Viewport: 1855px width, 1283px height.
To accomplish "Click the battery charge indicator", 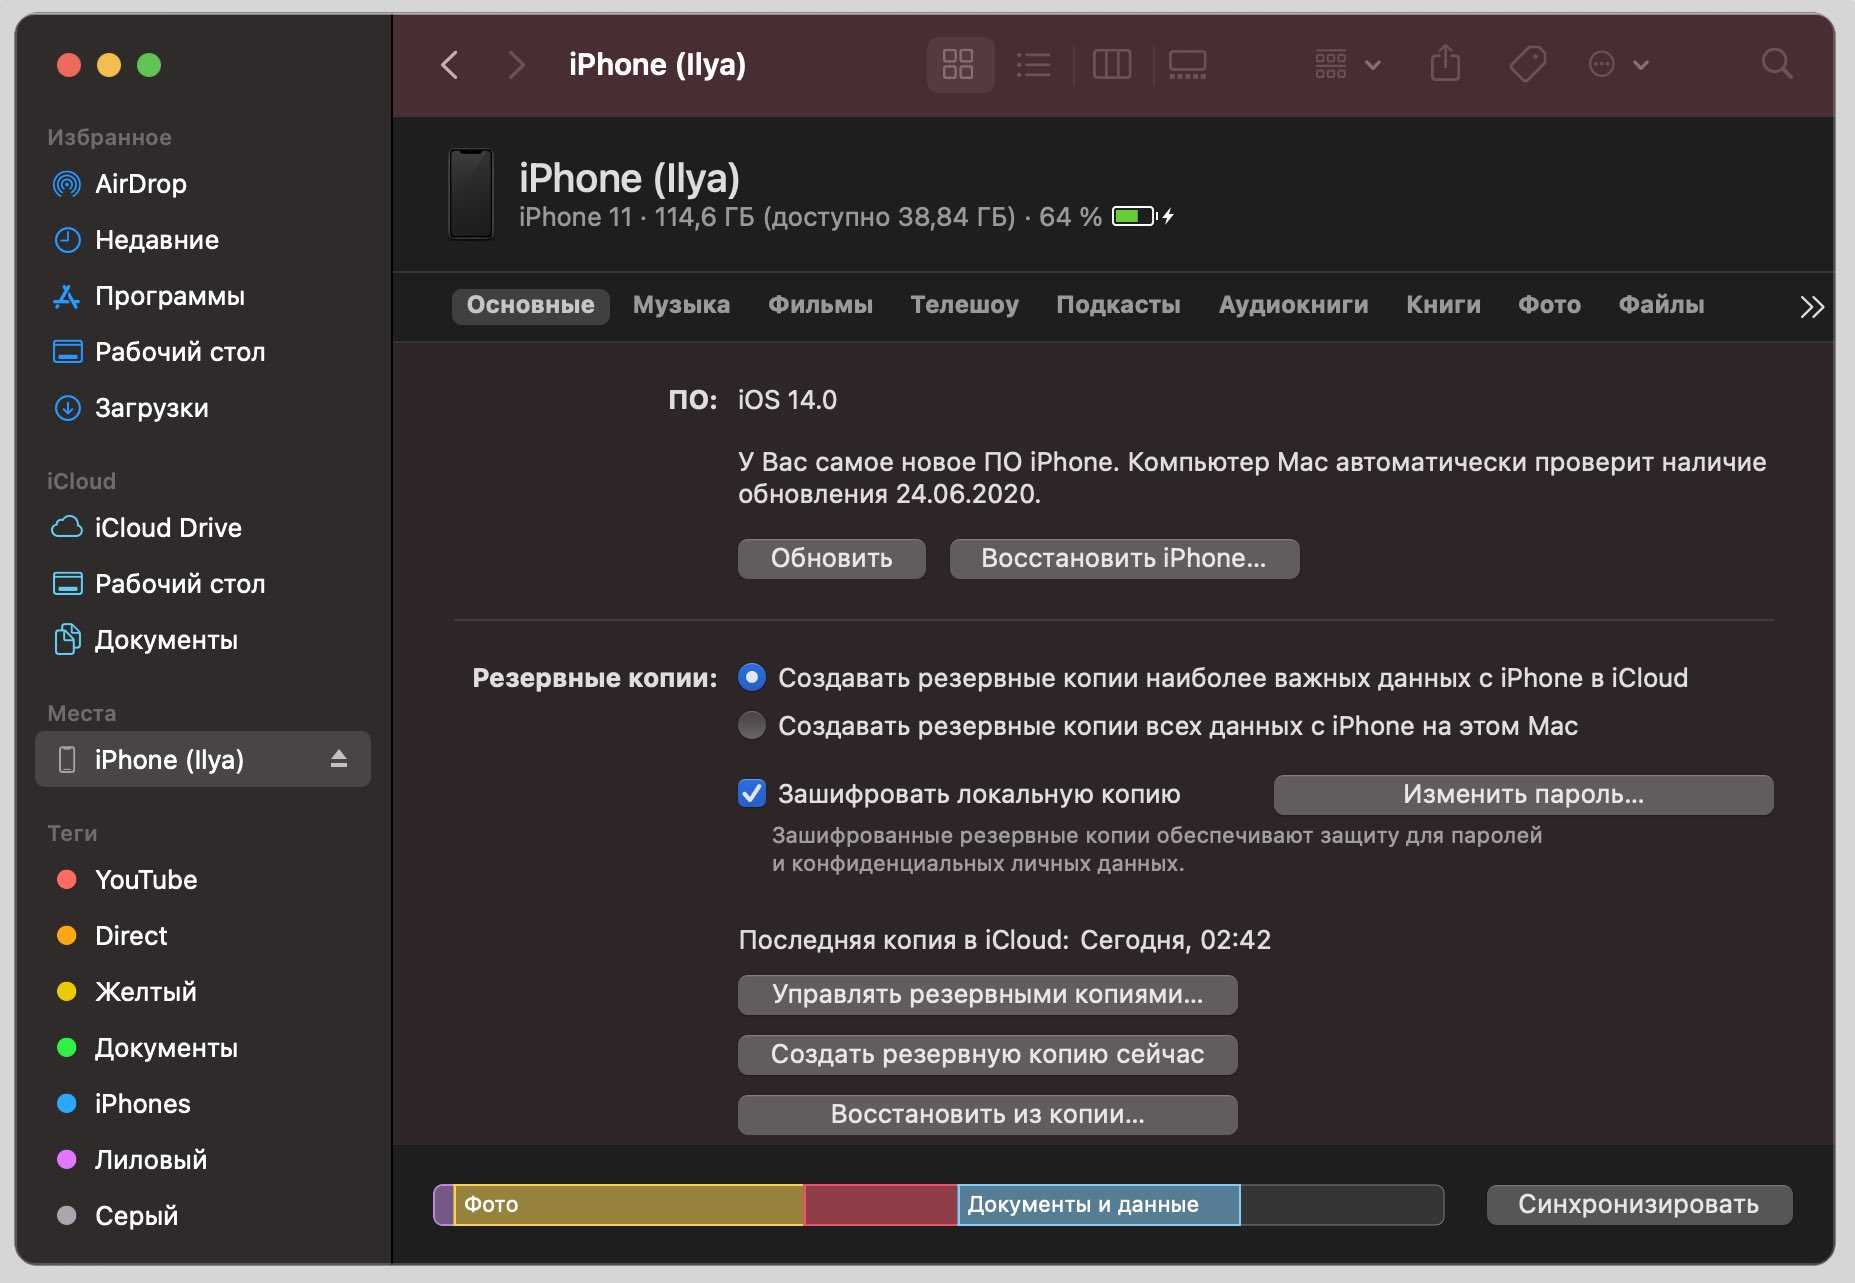I will [x=1143, y=216].
